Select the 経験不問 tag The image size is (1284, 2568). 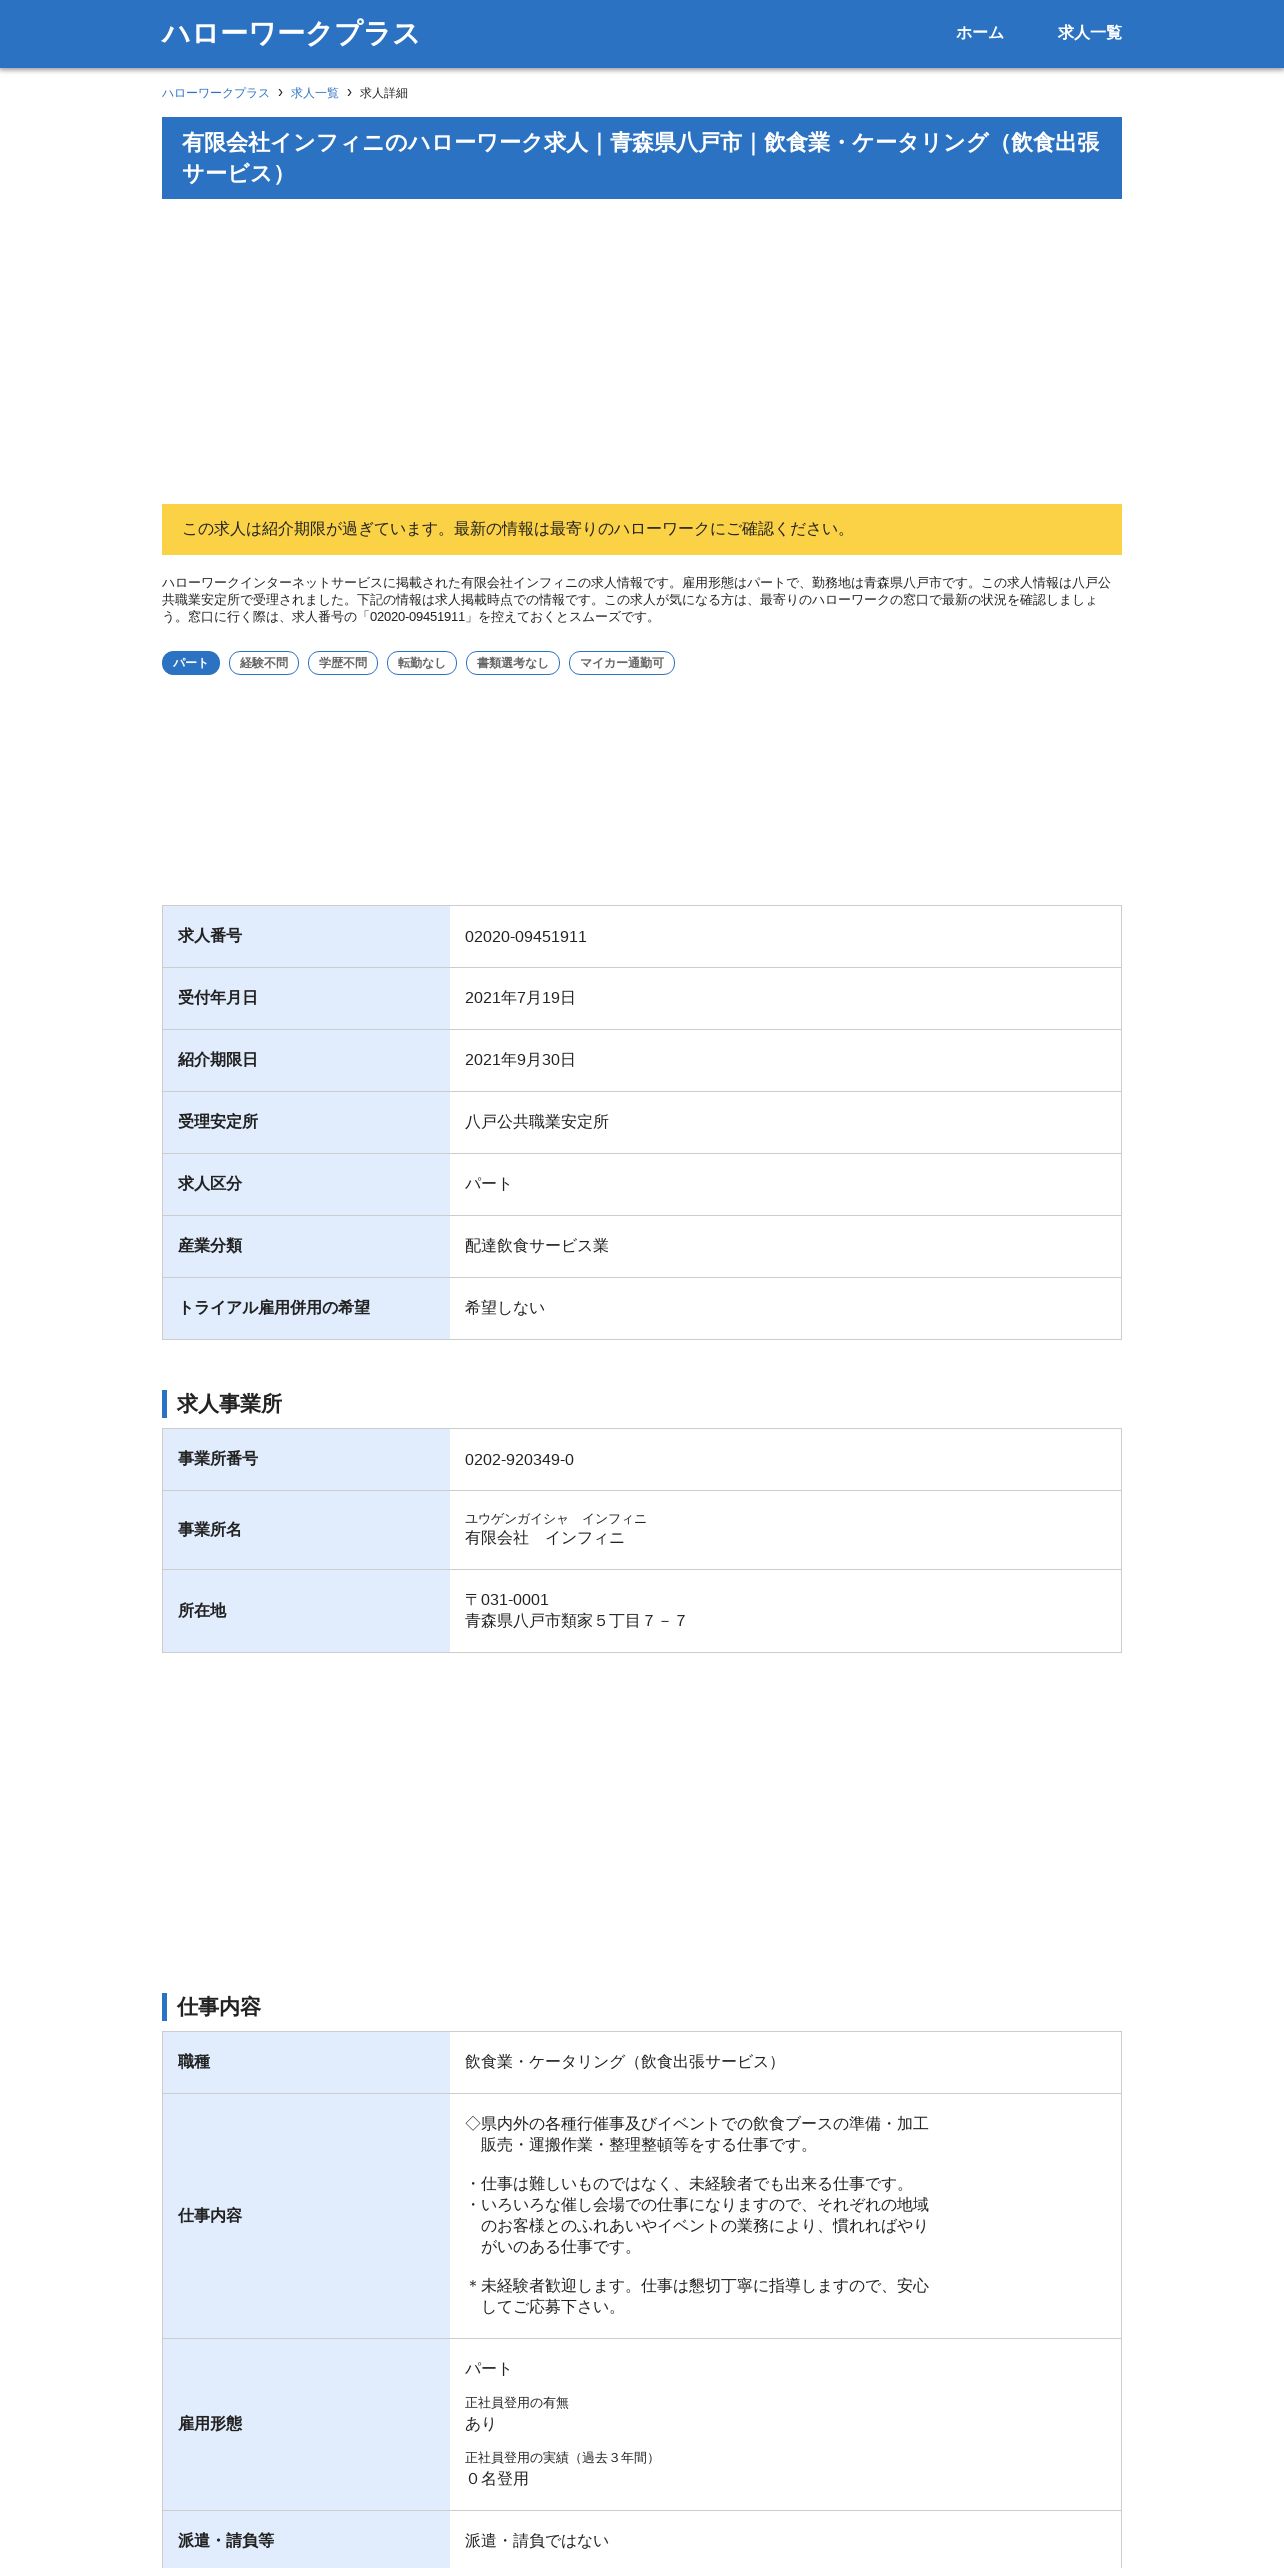click(264, 663)
